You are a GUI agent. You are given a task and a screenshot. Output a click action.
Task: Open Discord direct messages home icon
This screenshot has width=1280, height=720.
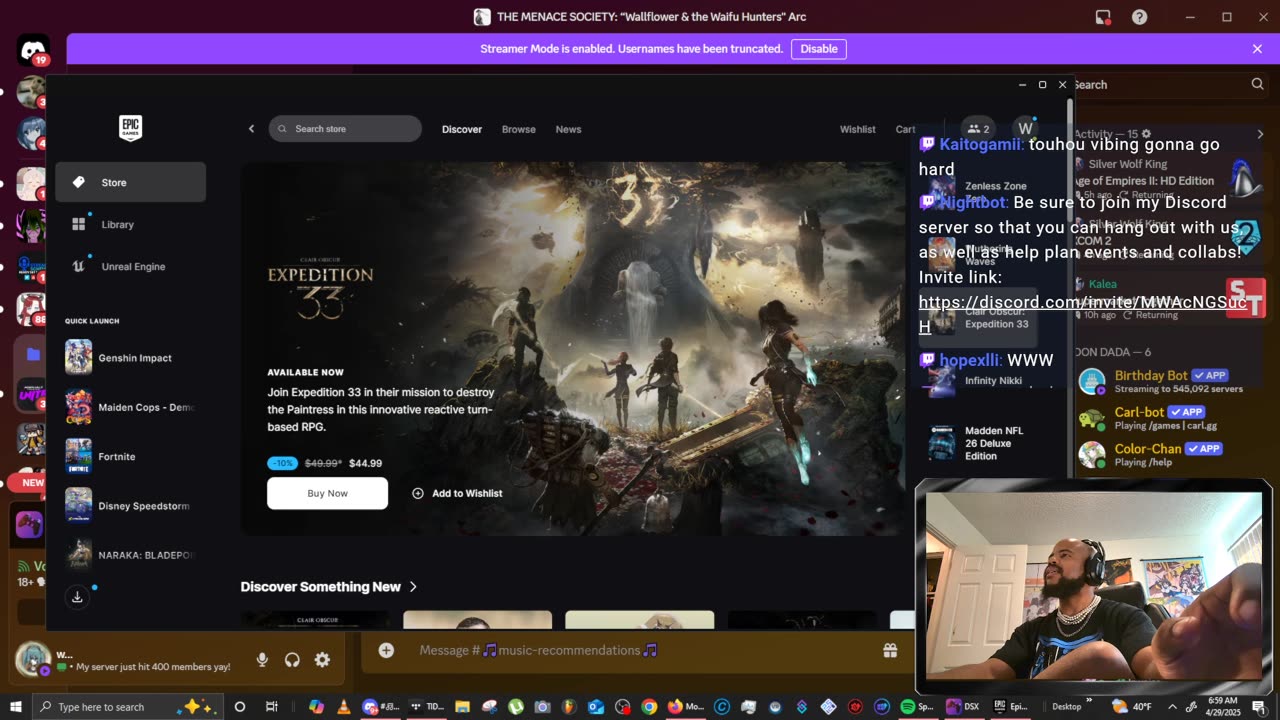tap(33, 51)
